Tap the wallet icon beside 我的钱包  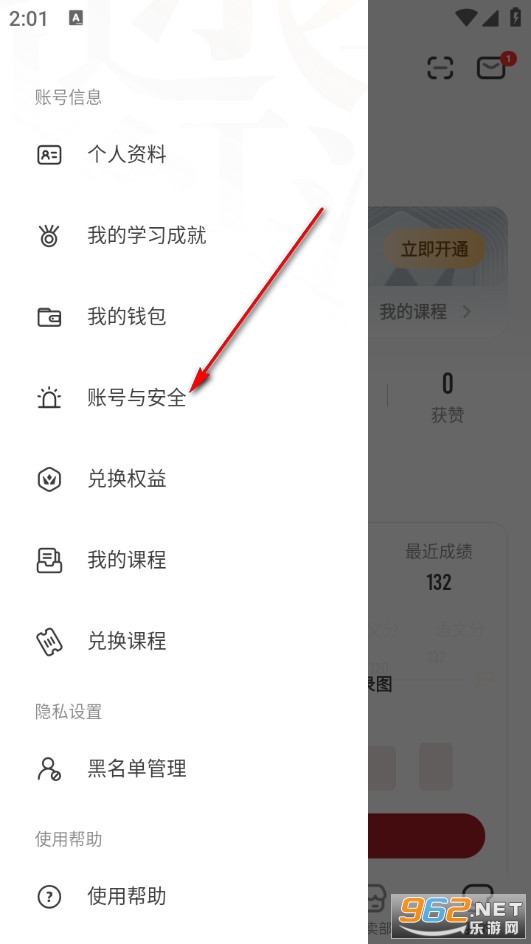point(49,317)
